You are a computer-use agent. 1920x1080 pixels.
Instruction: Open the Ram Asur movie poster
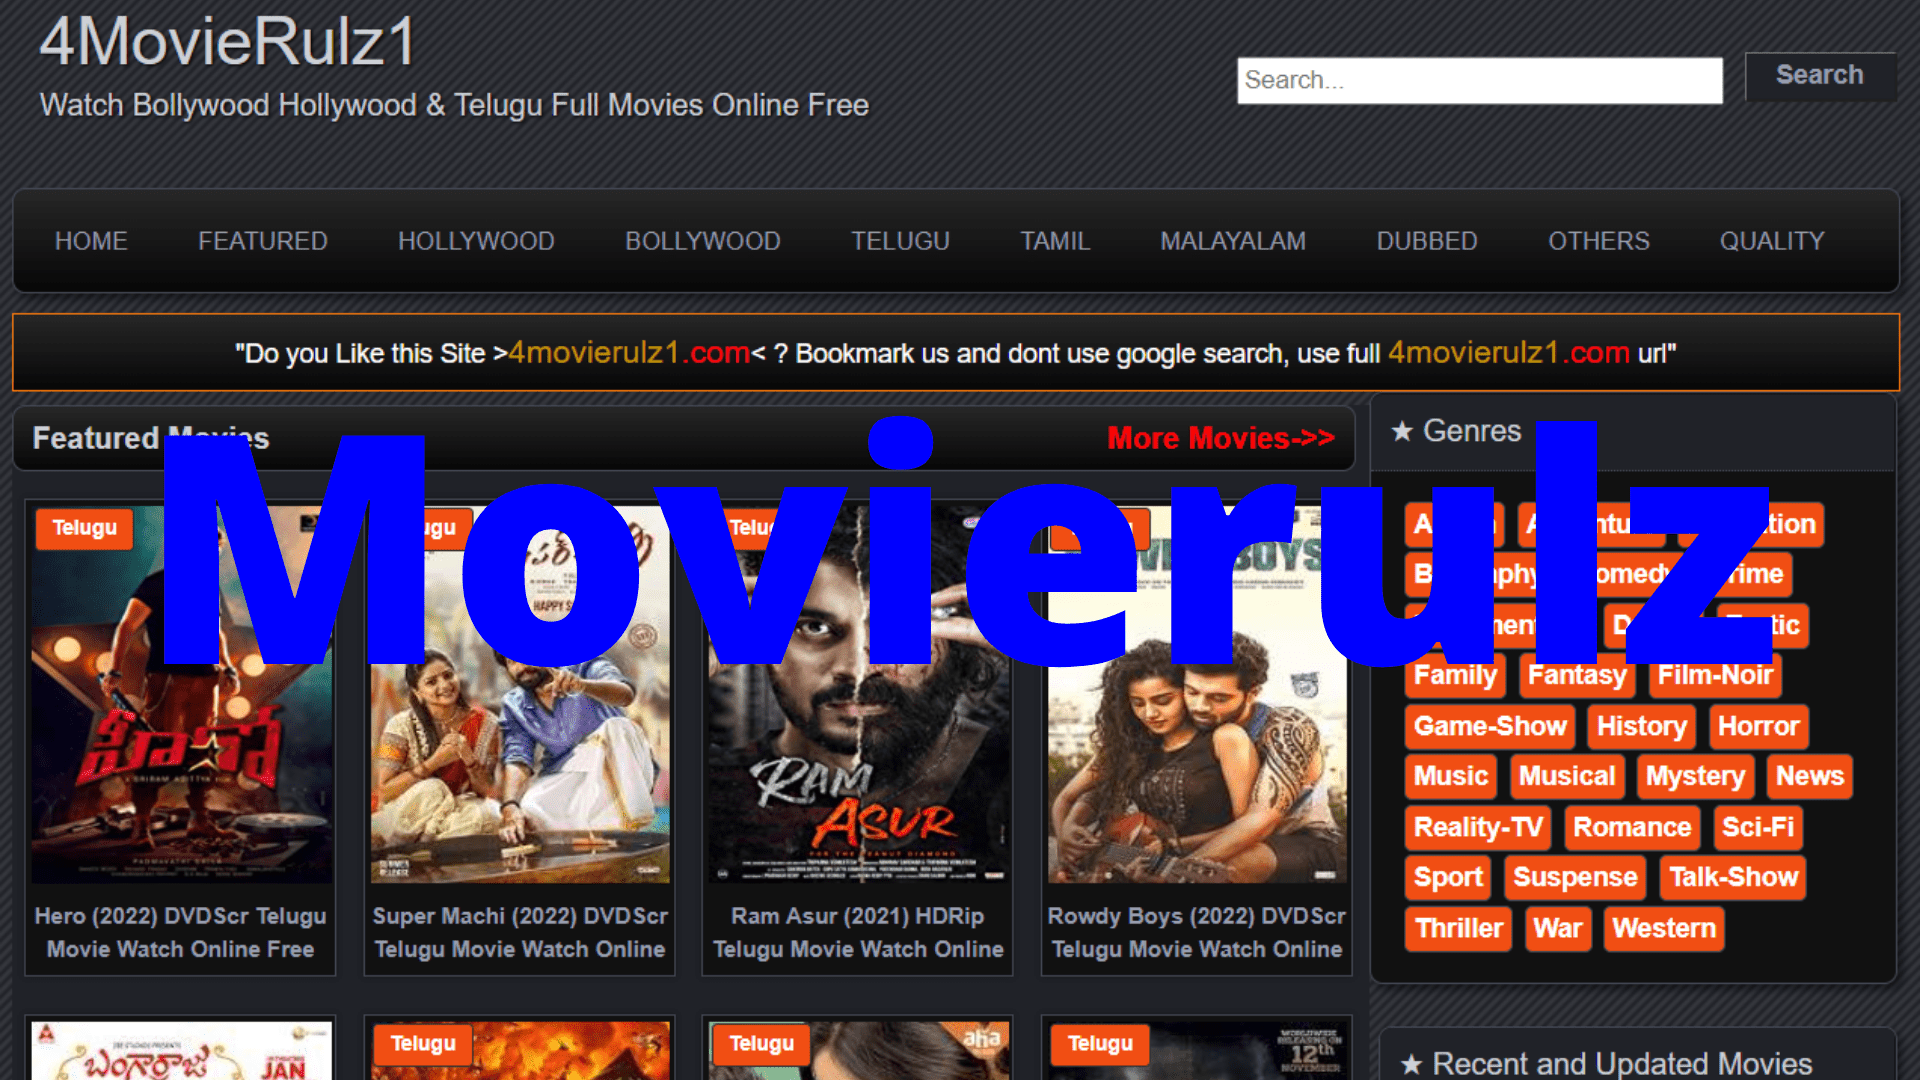click(x=858, y=695)
